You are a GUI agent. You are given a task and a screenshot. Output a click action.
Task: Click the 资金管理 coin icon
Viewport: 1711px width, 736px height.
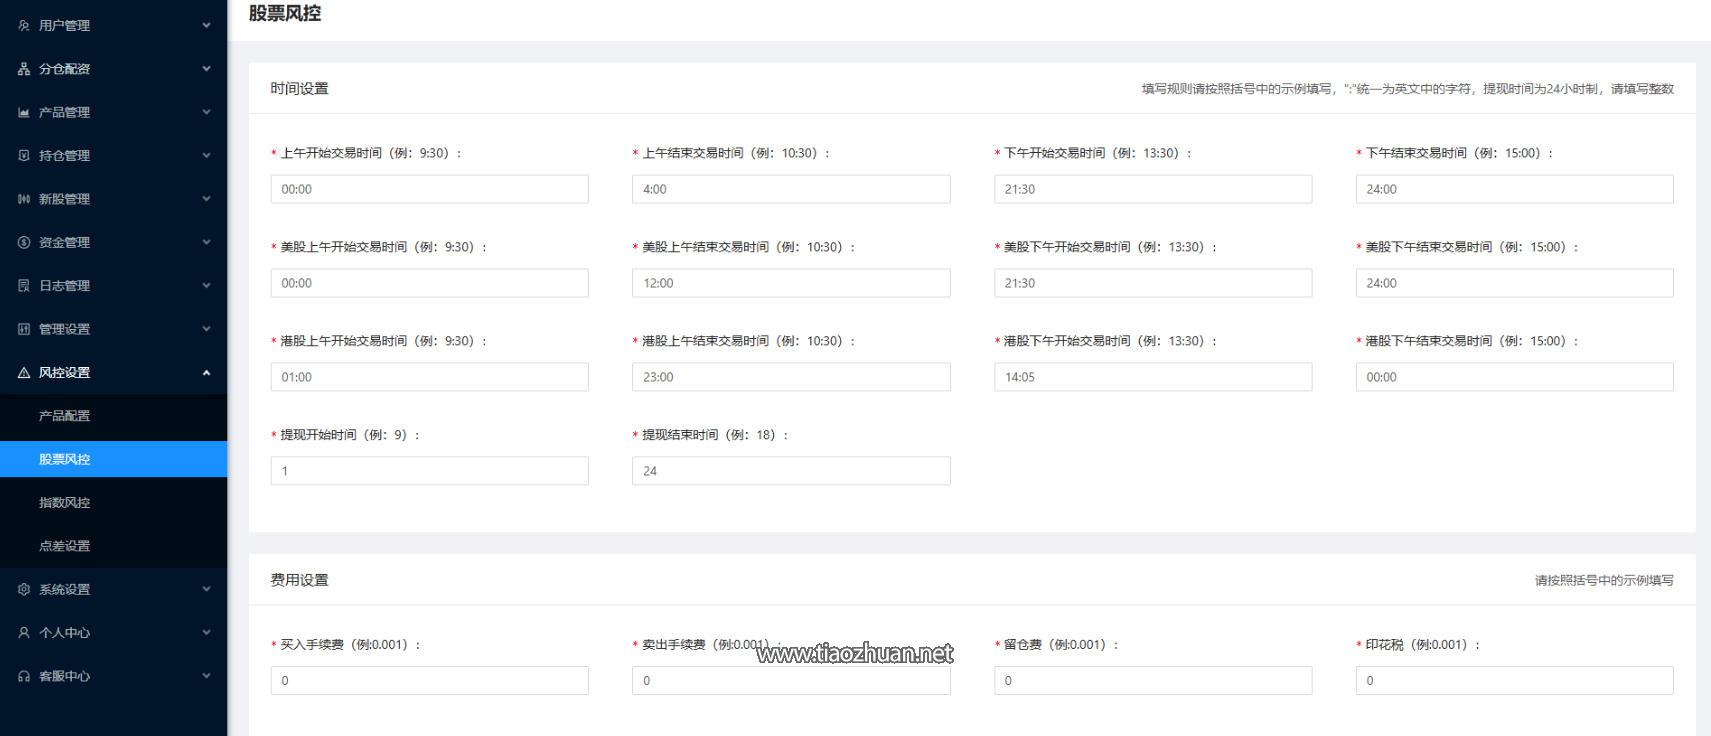[24, 242]
